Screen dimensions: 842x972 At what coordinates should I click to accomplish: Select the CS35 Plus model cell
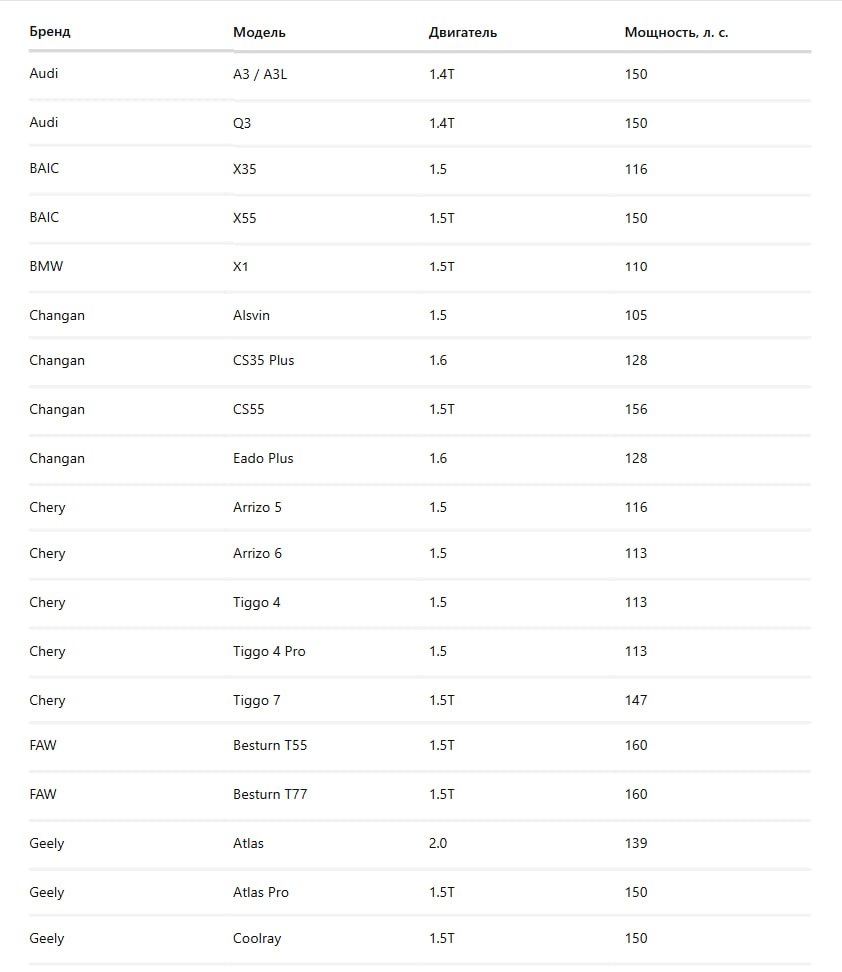coord(263,360)
